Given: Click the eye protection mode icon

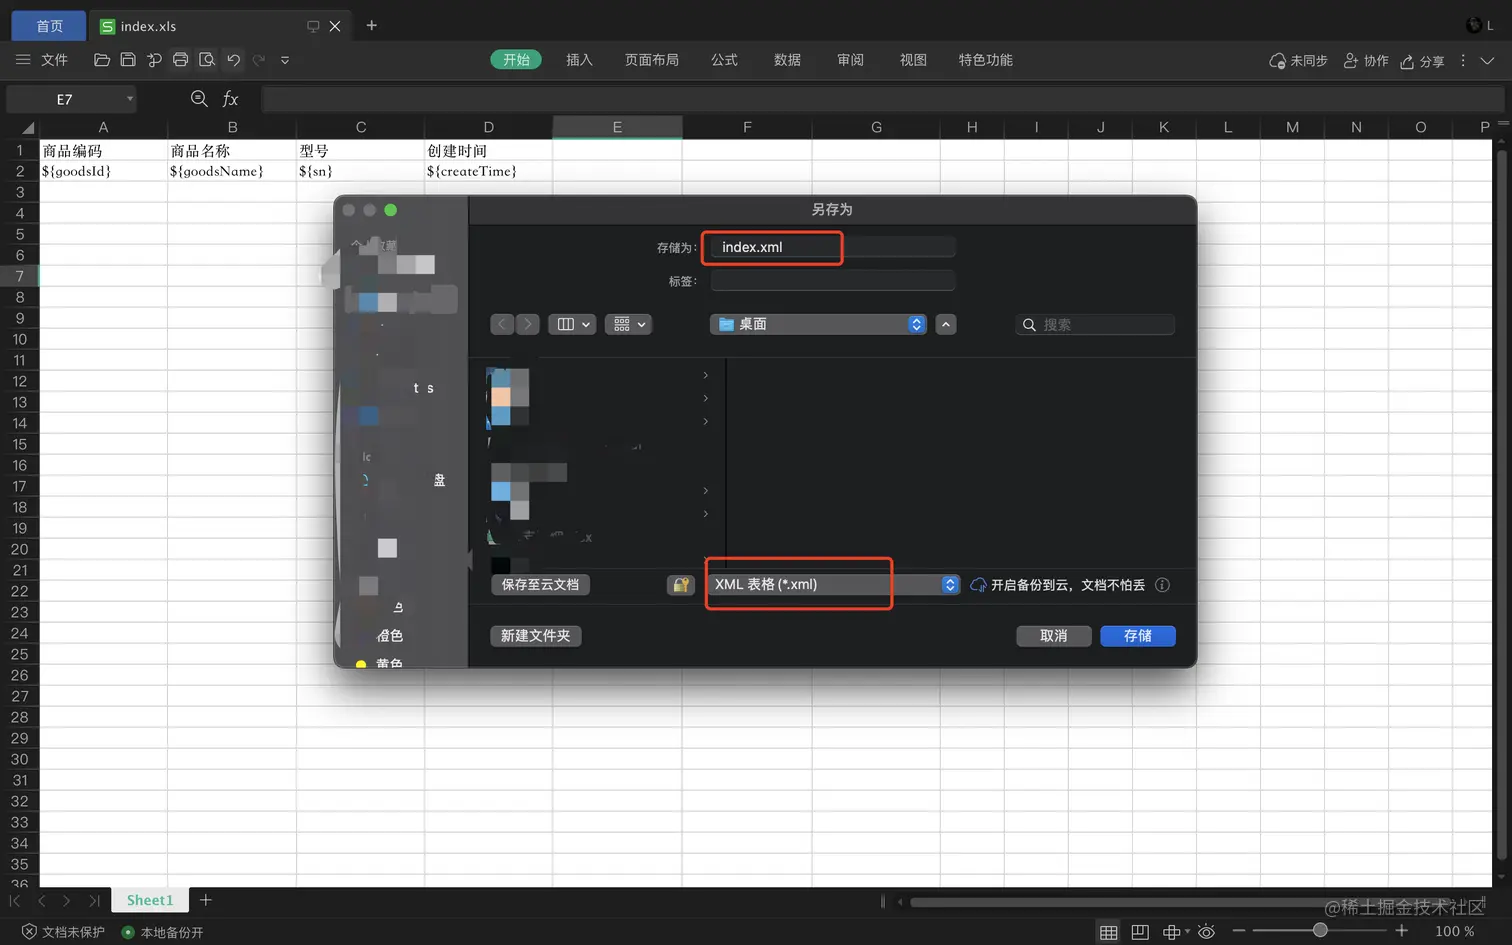Looking at the screenshot, I should coord(1207,932).
